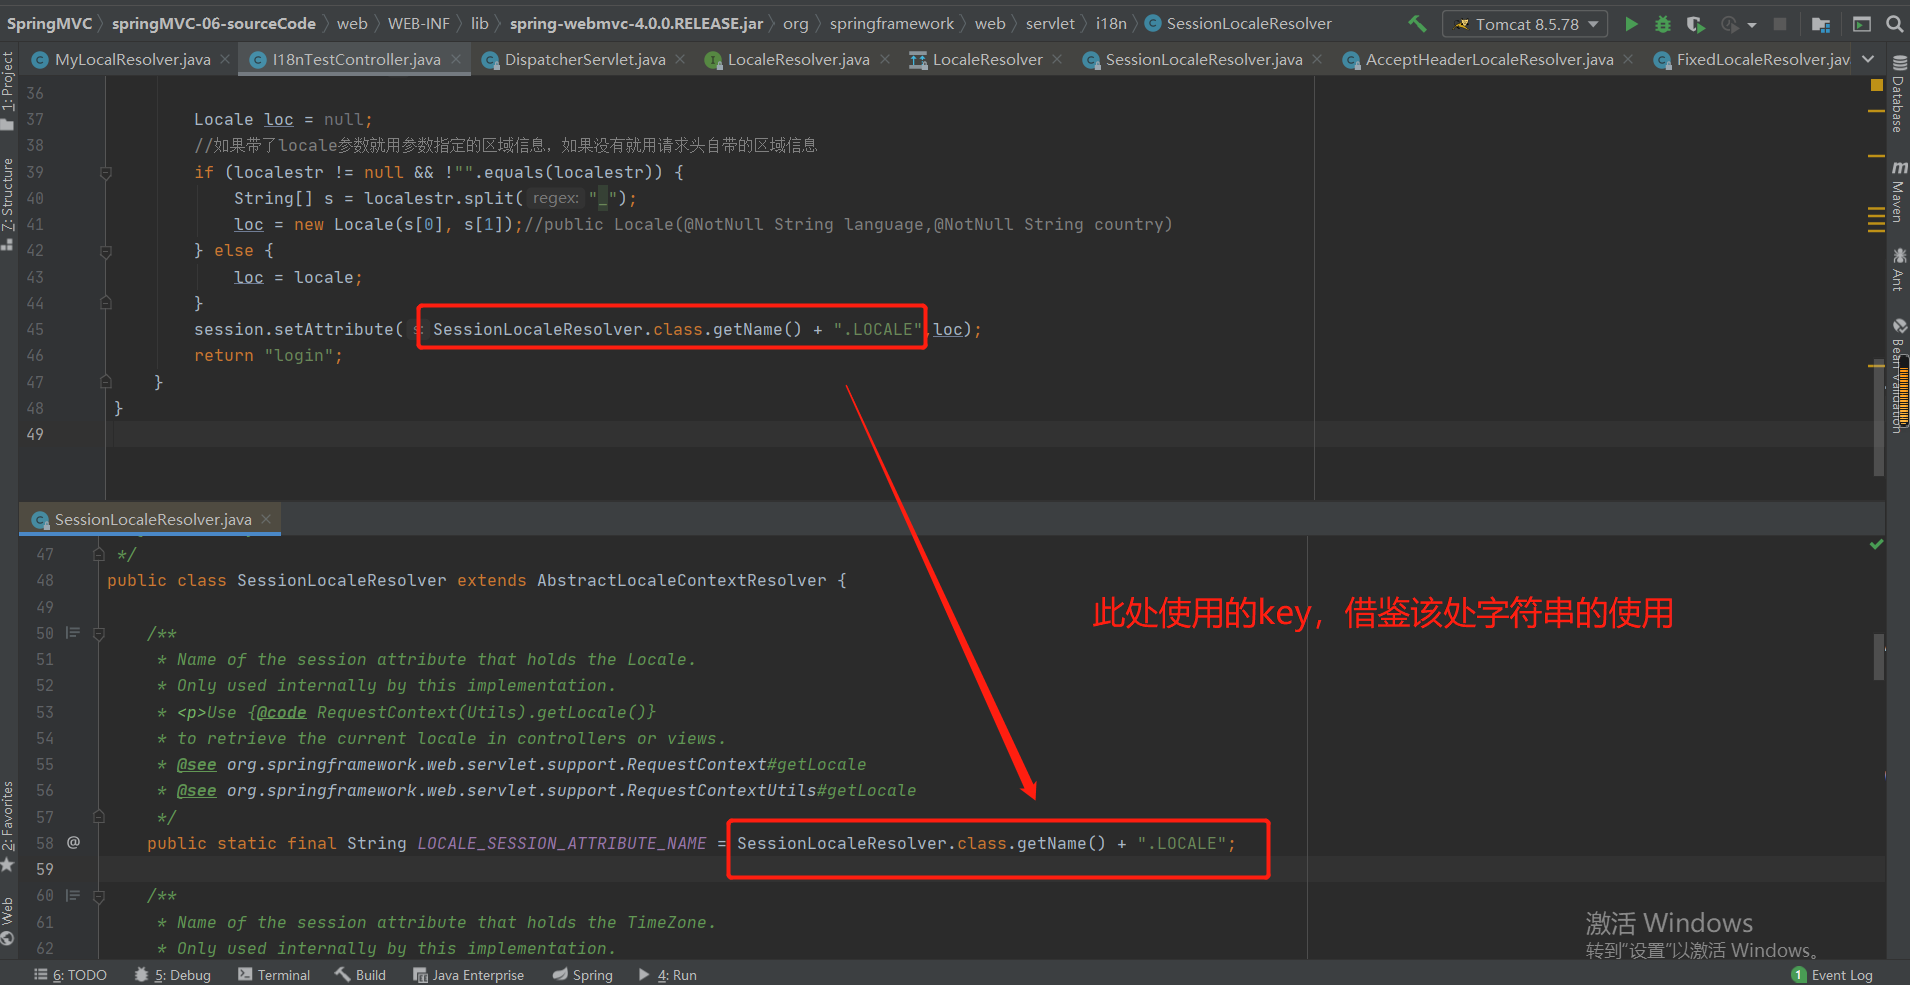This screenshot has height=985, width=1910.
Task: Open the Web tool window
Action: pos(8,920)
